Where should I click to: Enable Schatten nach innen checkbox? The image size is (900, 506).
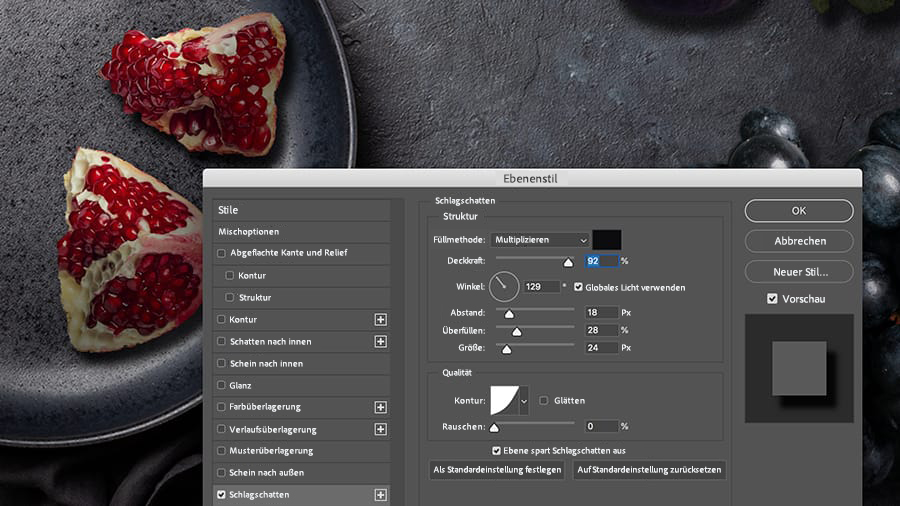point(222,341)
